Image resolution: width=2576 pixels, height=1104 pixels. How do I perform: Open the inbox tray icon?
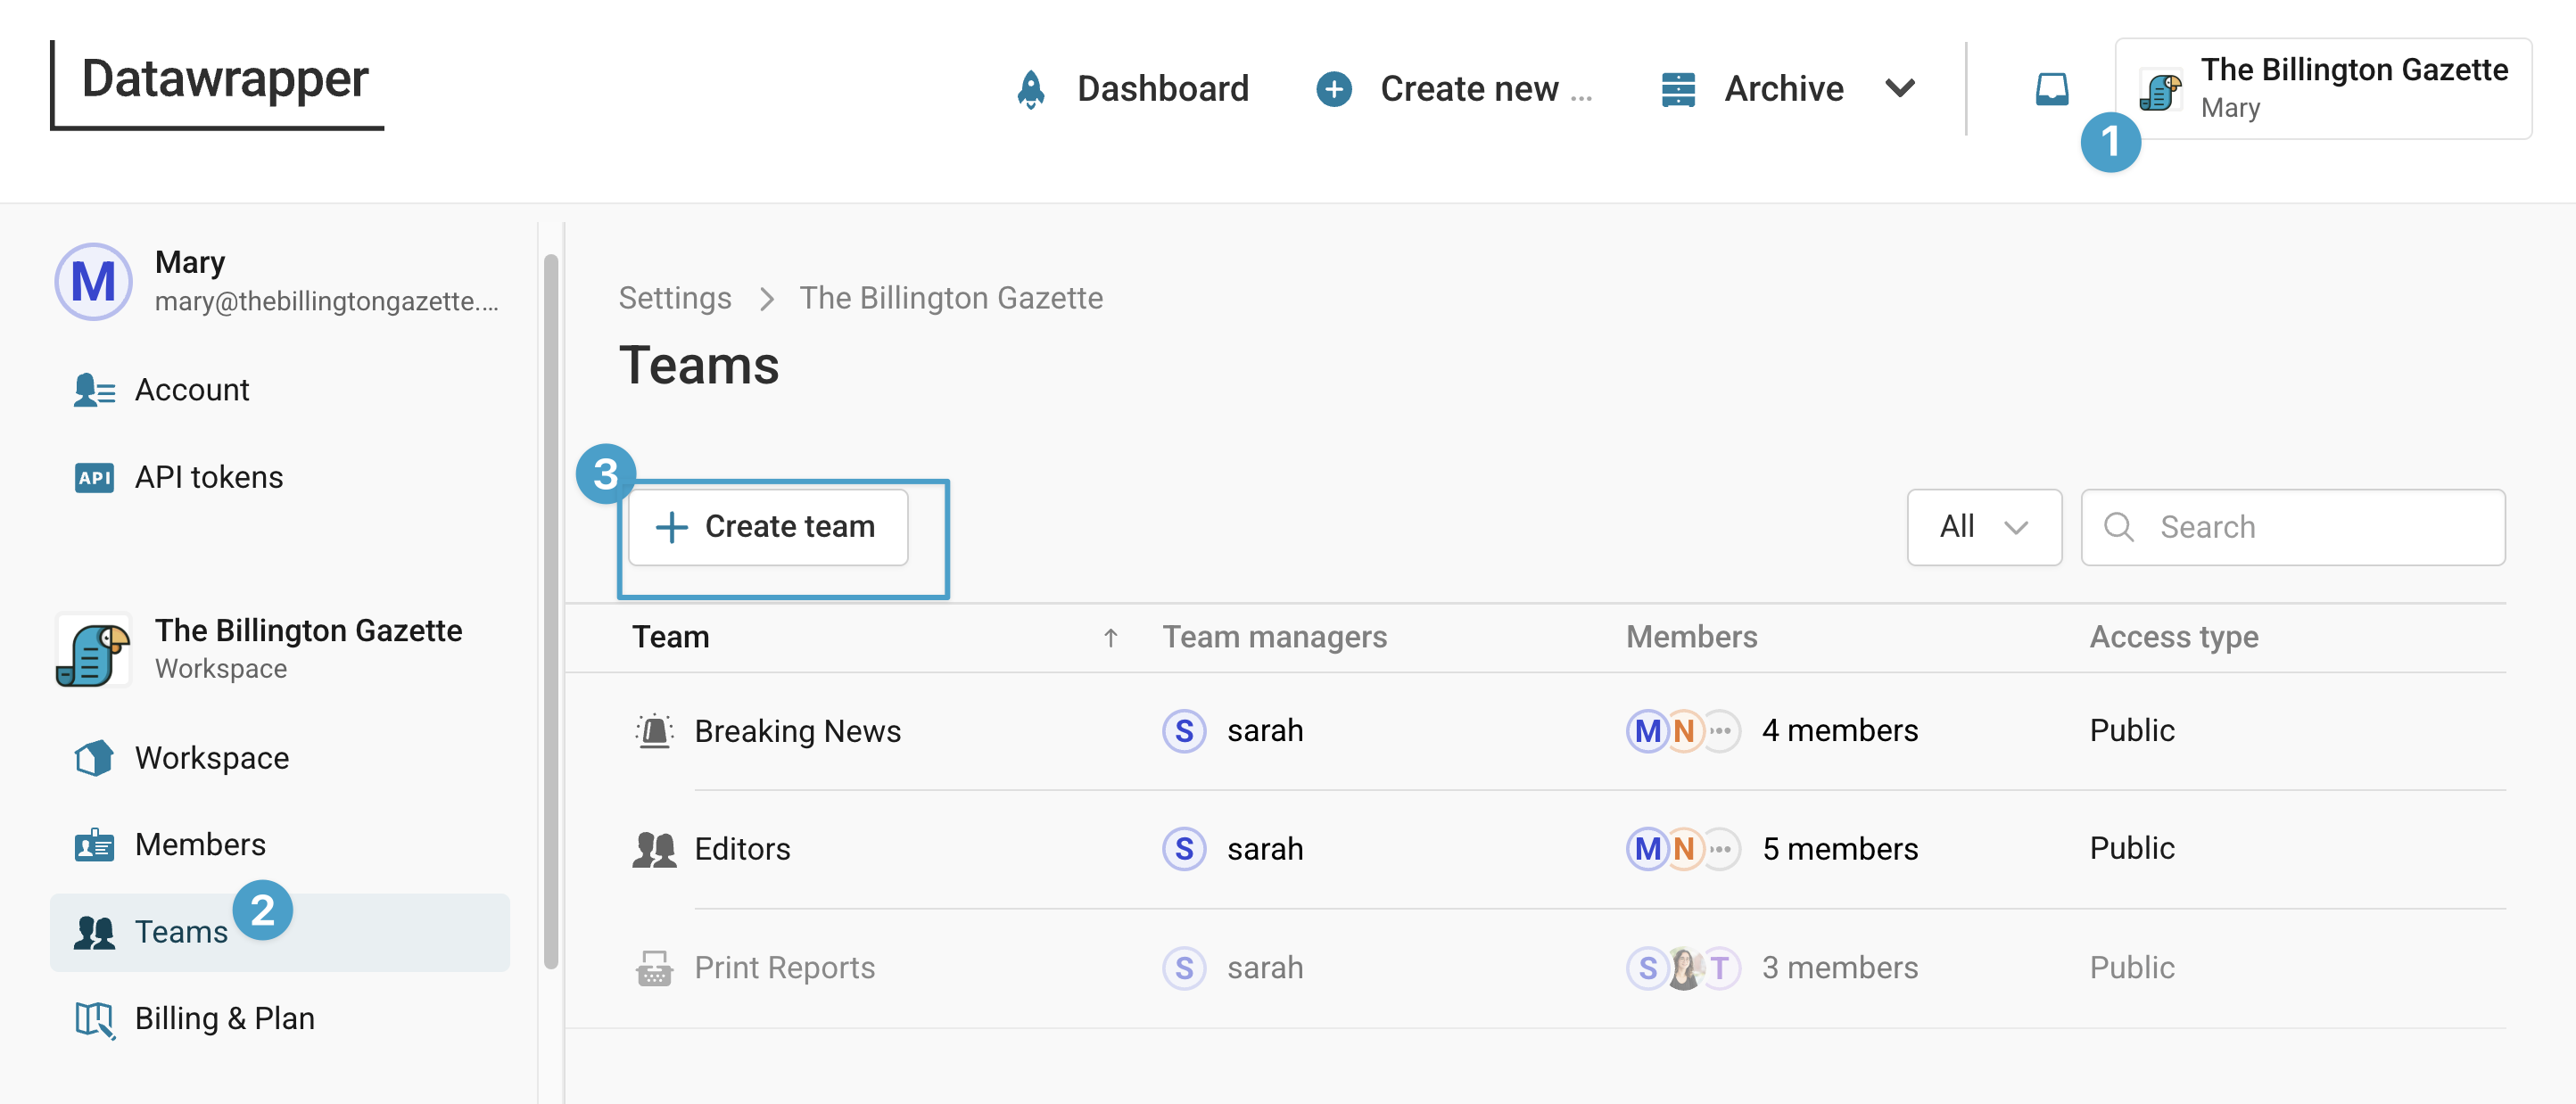(x=2051, y=89)
